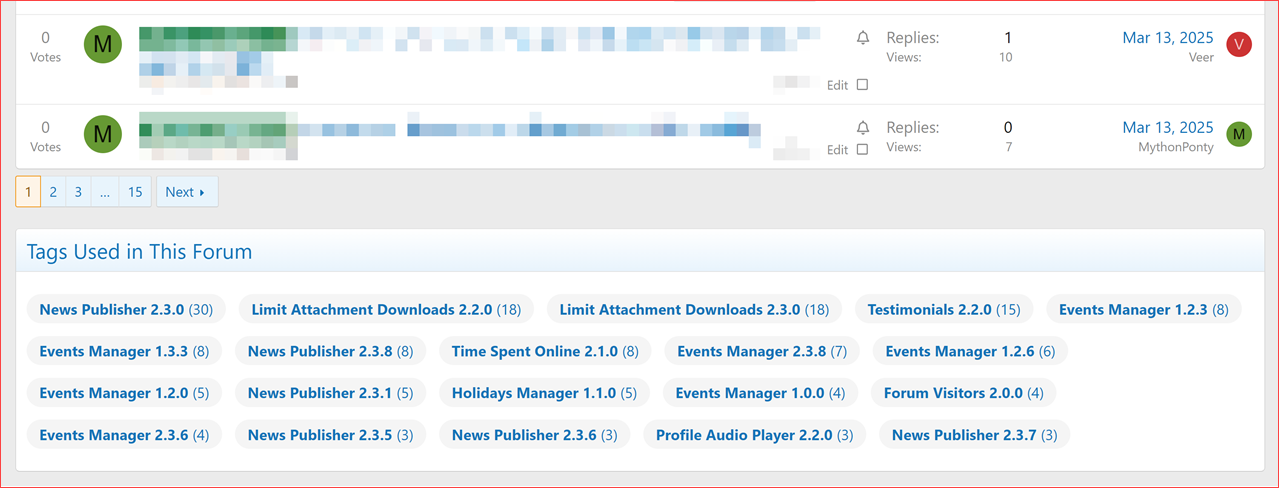Viewport: 1279px width, 488px height.
Task: Click the green M avatar of thread with 1 reply
Action: 102,44
